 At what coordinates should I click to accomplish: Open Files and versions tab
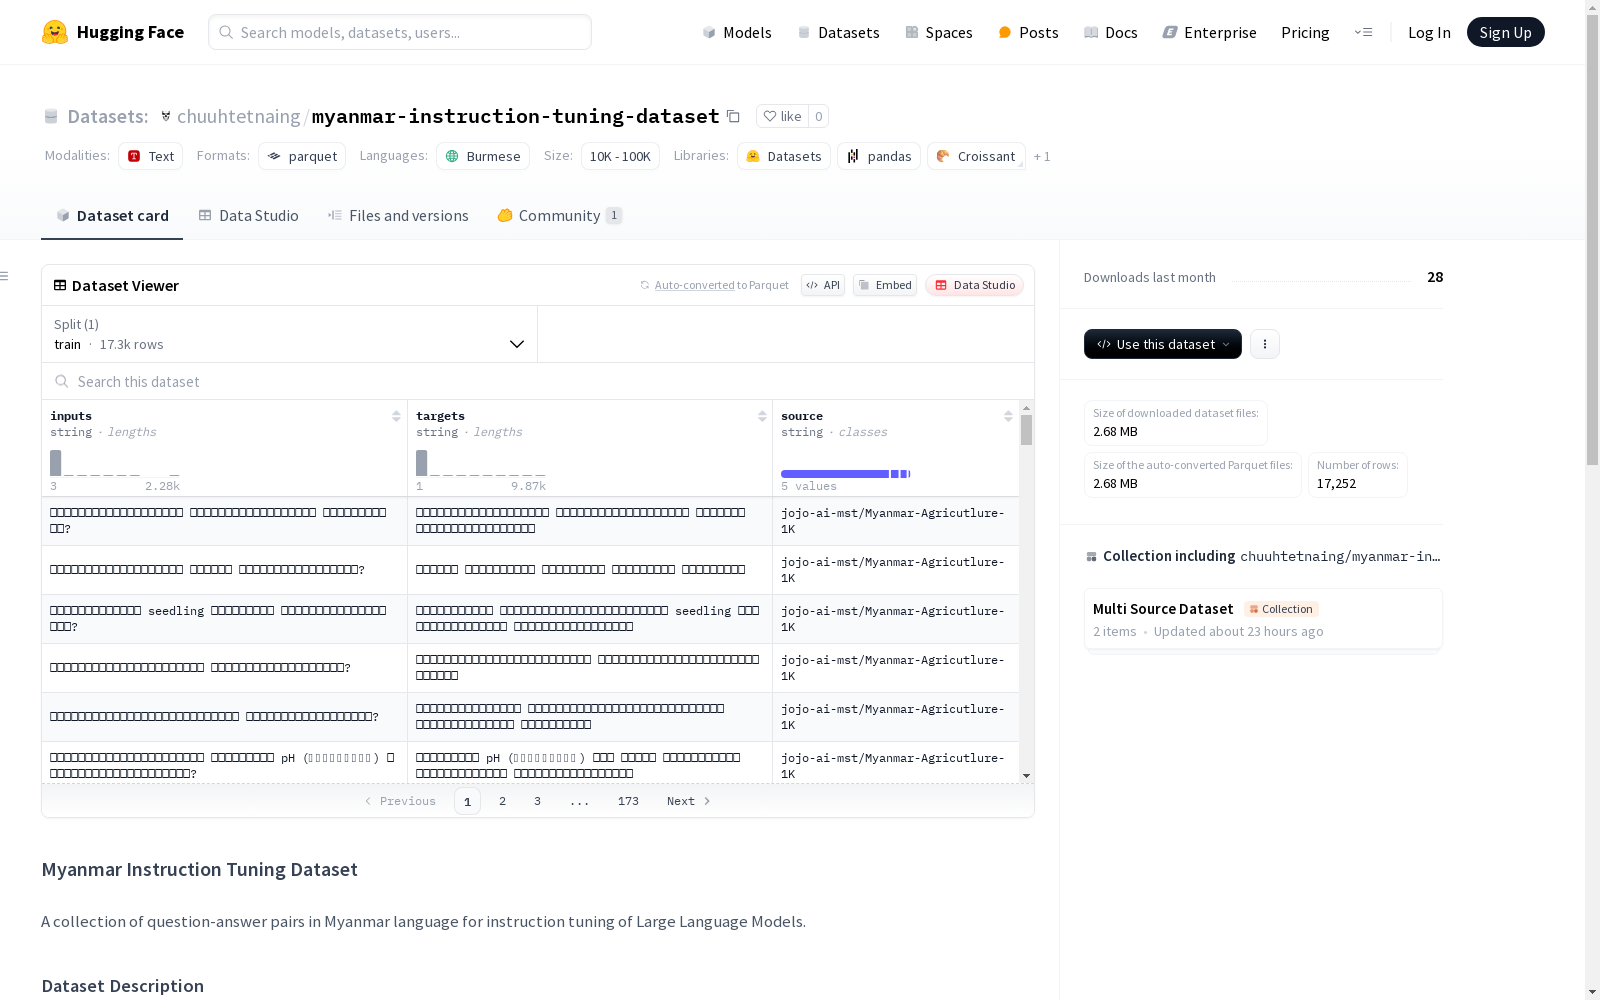coord(398,216)
